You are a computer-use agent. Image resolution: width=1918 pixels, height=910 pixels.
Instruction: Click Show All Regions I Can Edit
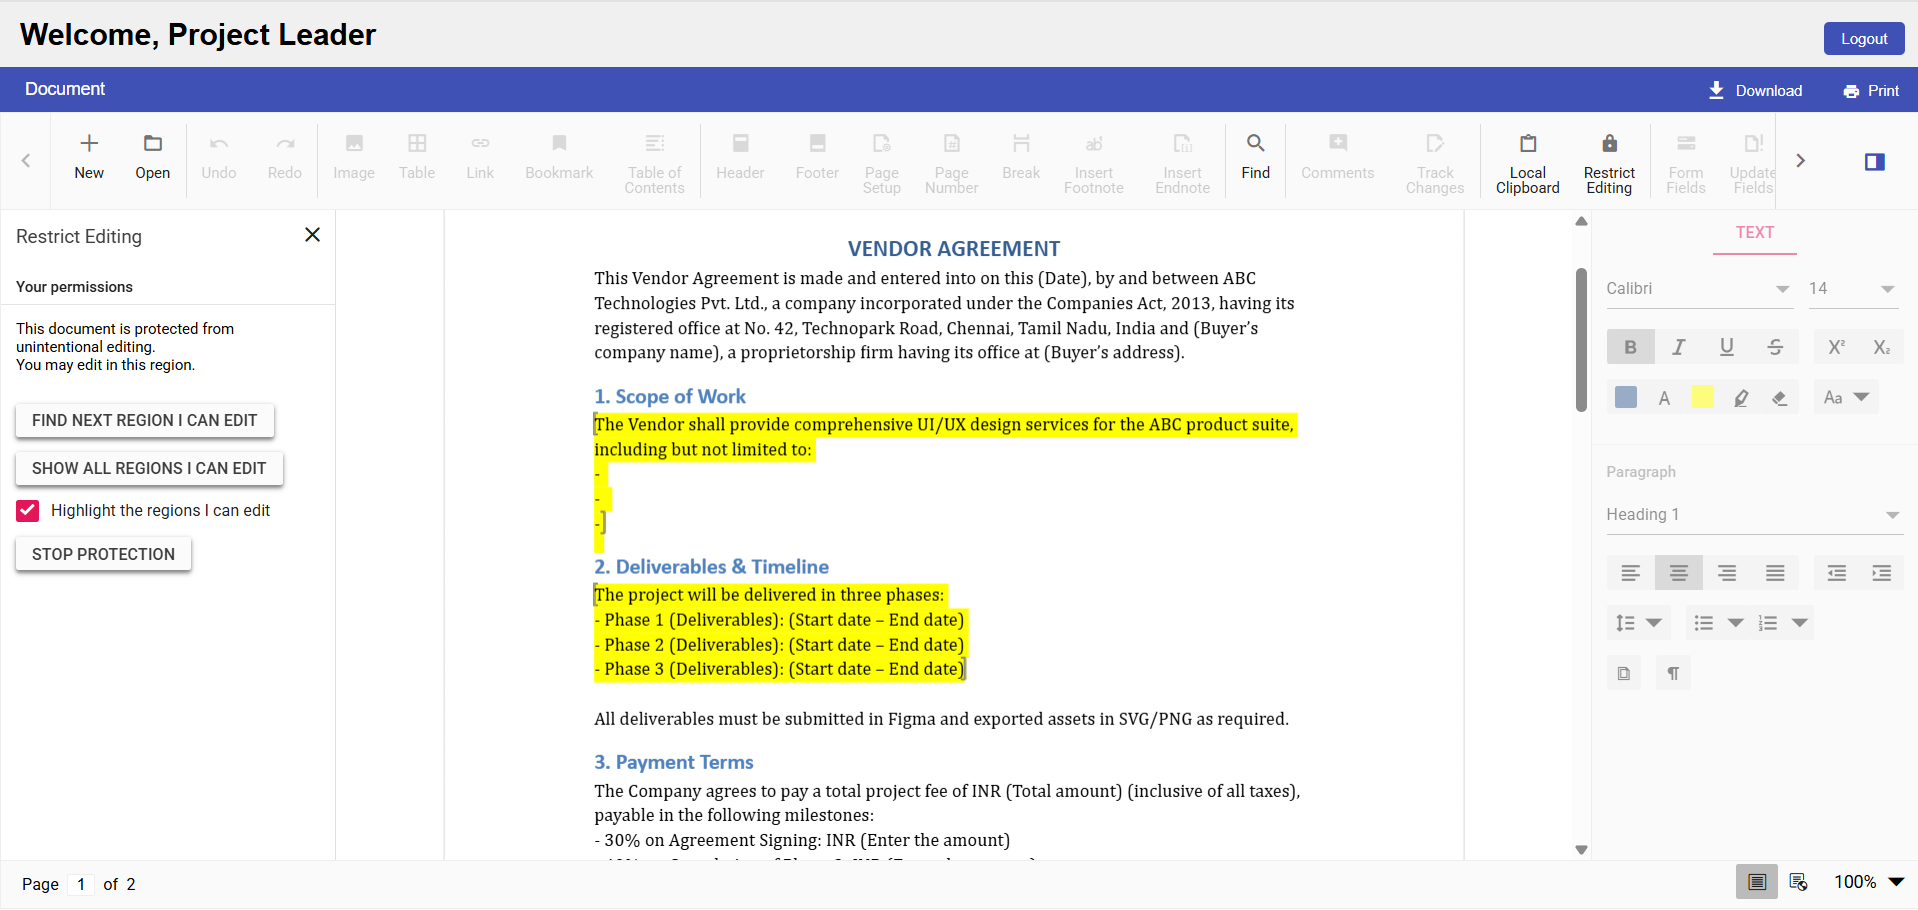(149, 469)
